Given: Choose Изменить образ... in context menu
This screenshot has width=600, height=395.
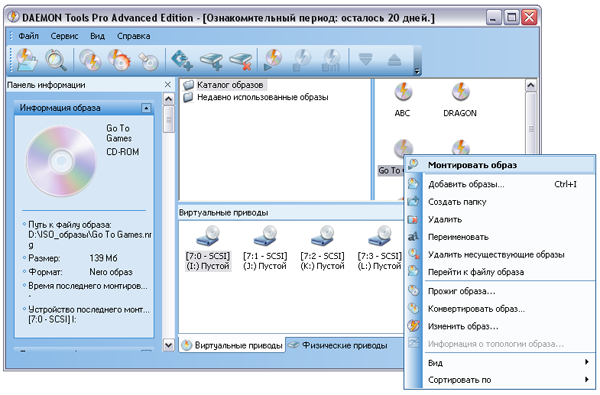Looking at the screenshot, I should point(500,326).
